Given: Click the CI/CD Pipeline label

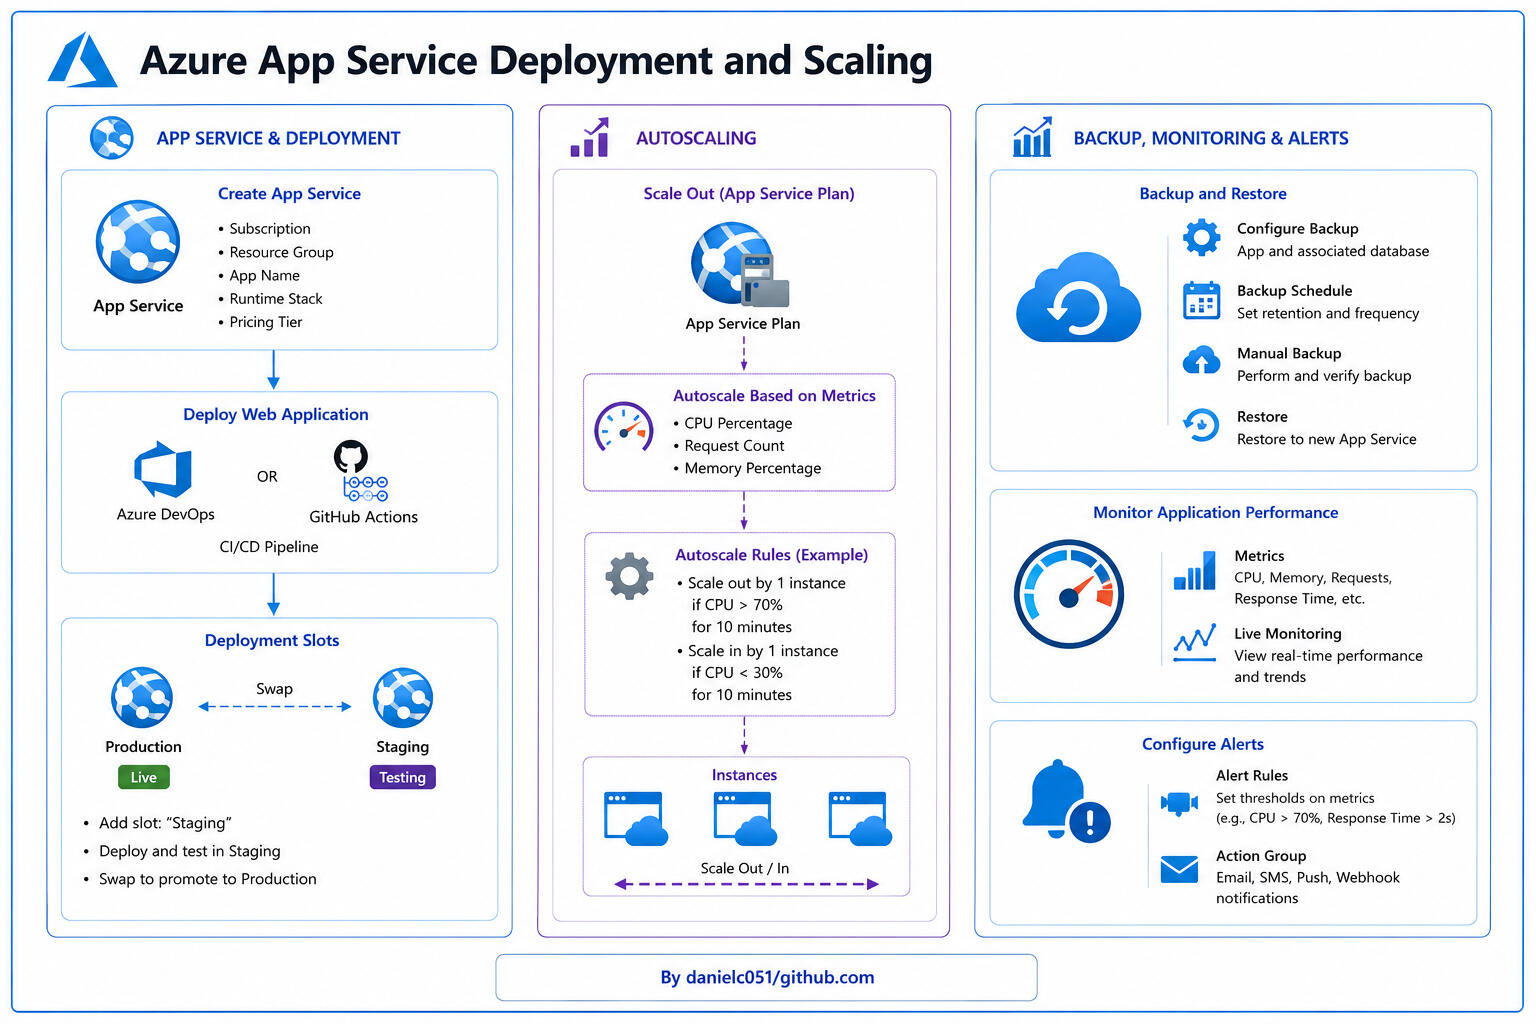Looking at the screenshot, I should [x=269, y=547].
